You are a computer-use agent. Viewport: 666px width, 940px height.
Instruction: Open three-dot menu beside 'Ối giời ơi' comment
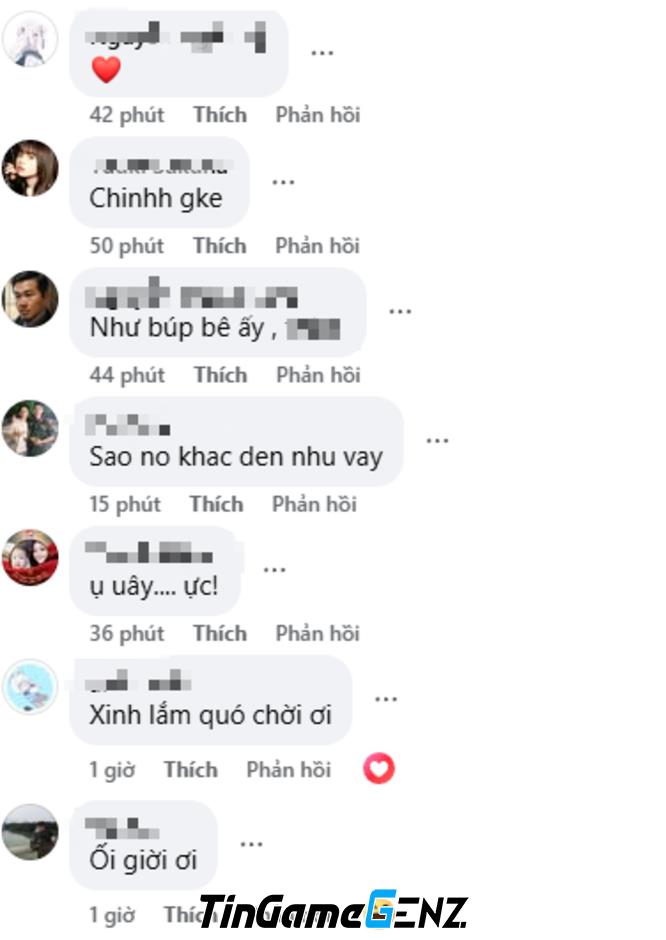point(251,844)
